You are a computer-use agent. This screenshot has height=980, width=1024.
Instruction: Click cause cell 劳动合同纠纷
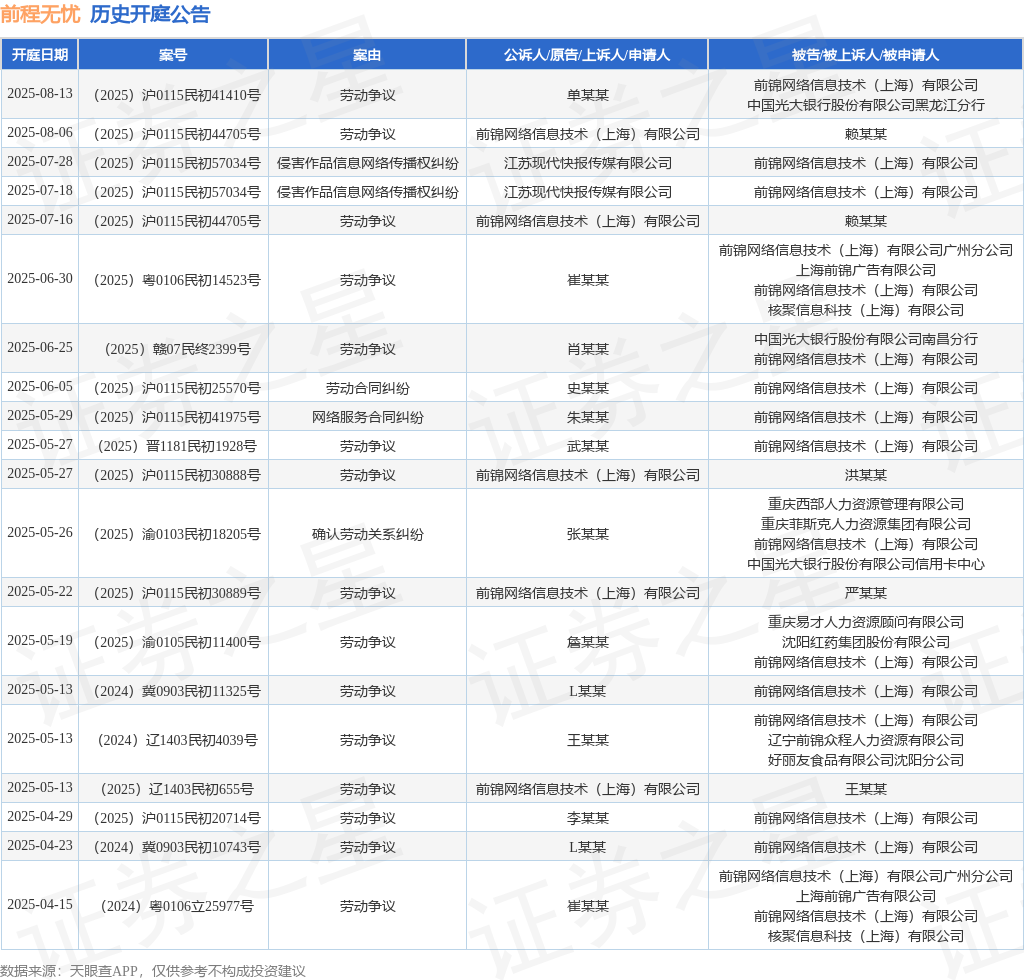pos(368,388)
